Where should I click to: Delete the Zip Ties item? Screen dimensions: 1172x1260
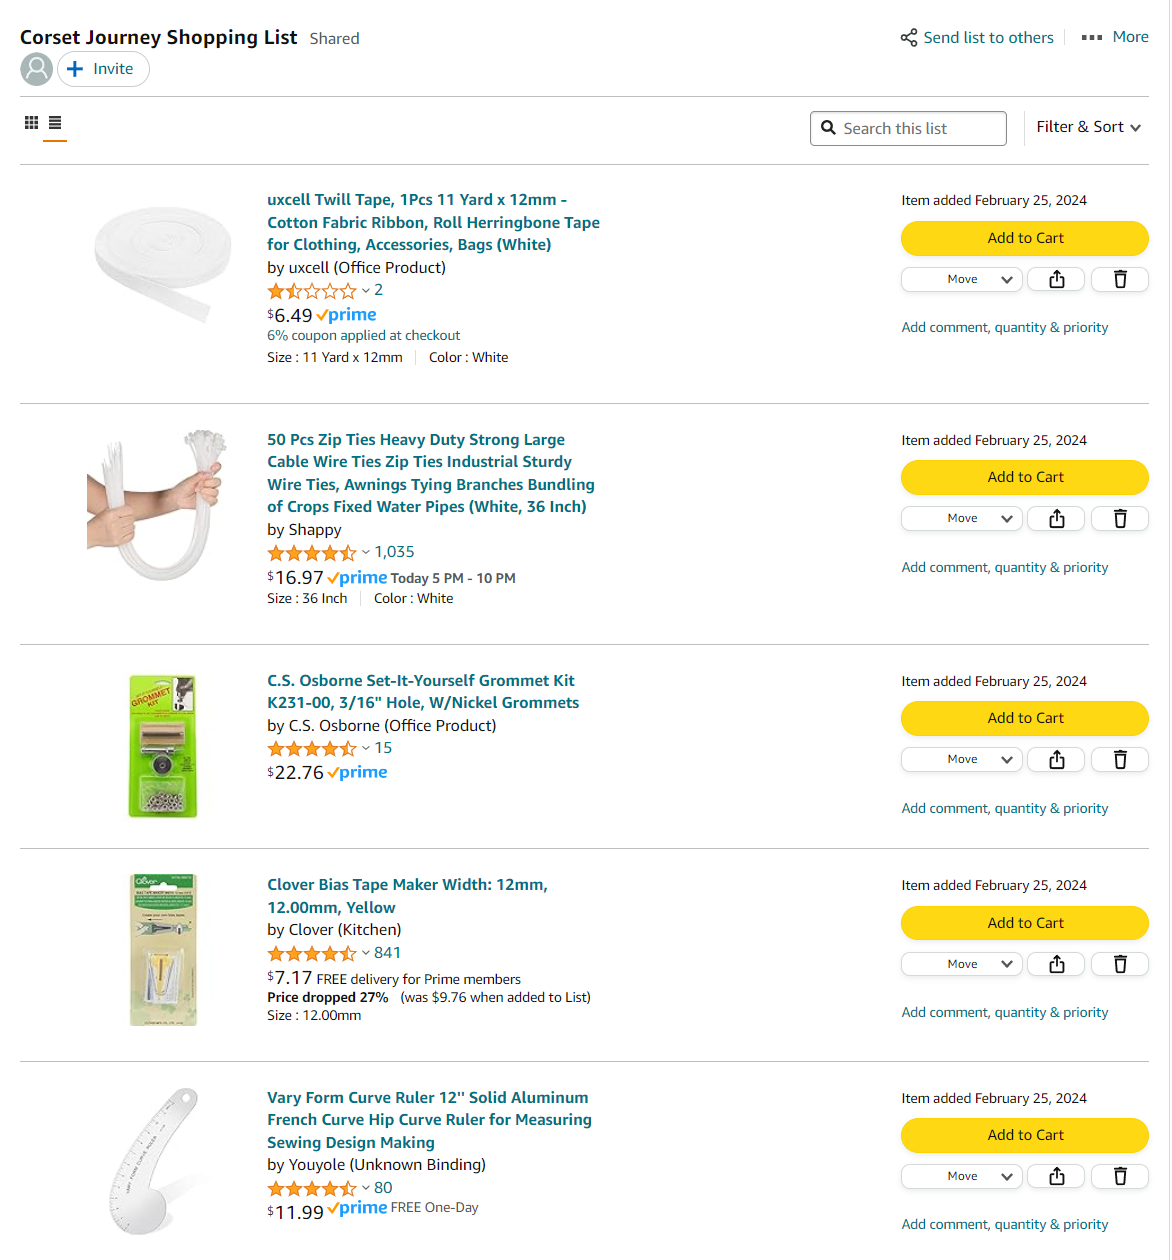pyautogui.click(x=1119, y=518)
